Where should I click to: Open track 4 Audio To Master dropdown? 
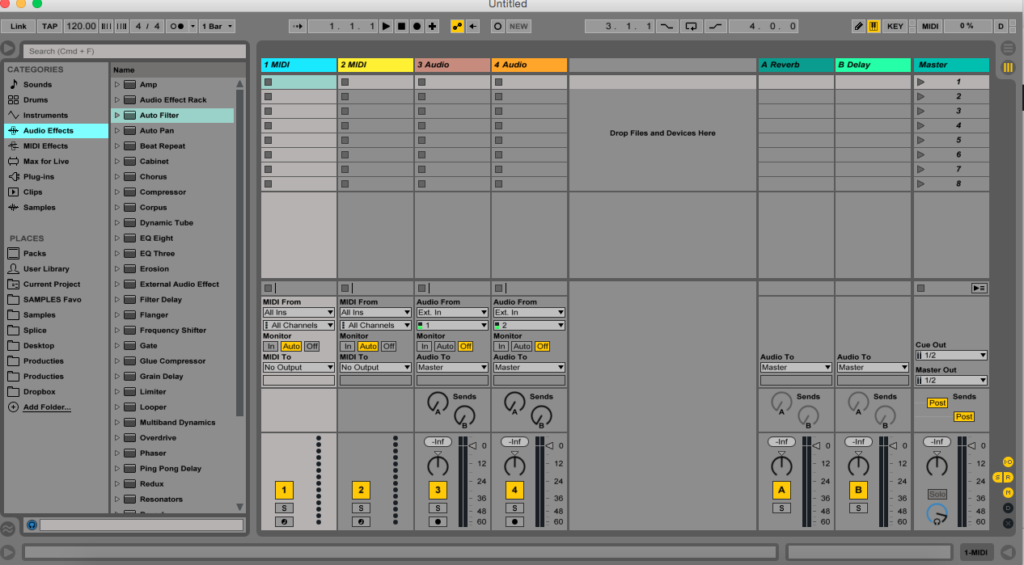click(x=529, y=367)
